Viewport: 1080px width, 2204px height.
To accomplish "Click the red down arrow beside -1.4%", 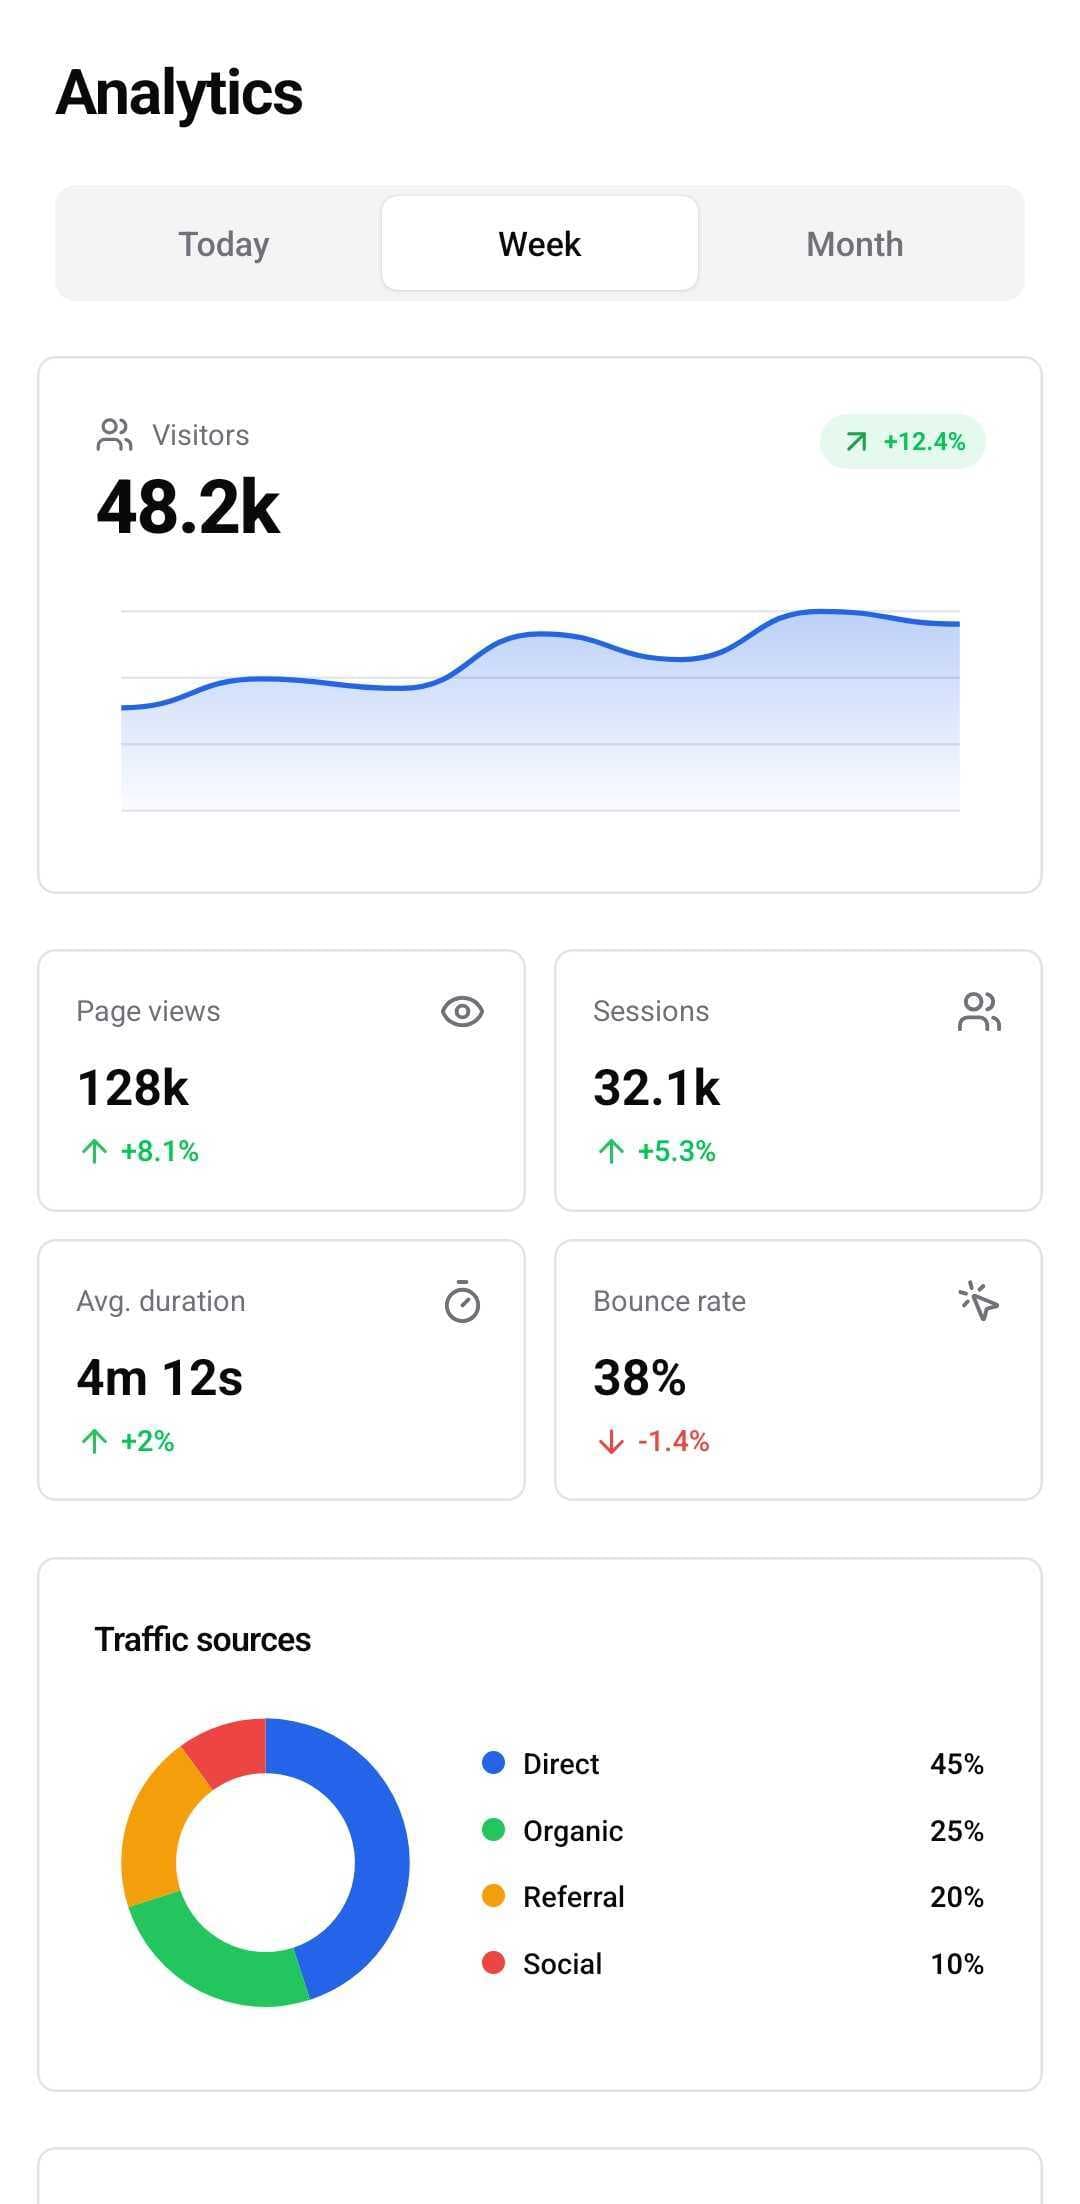I will click(611, 1441).
